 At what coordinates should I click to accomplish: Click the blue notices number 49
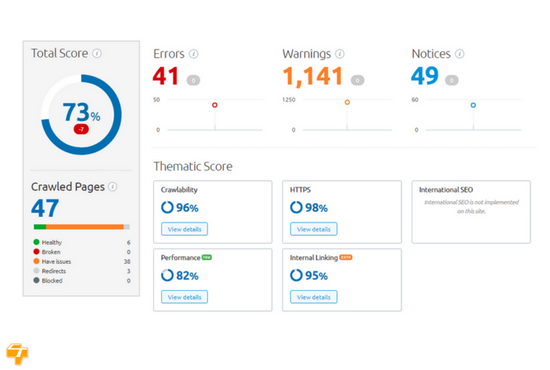pyautogui.click(x=425, y=76)
